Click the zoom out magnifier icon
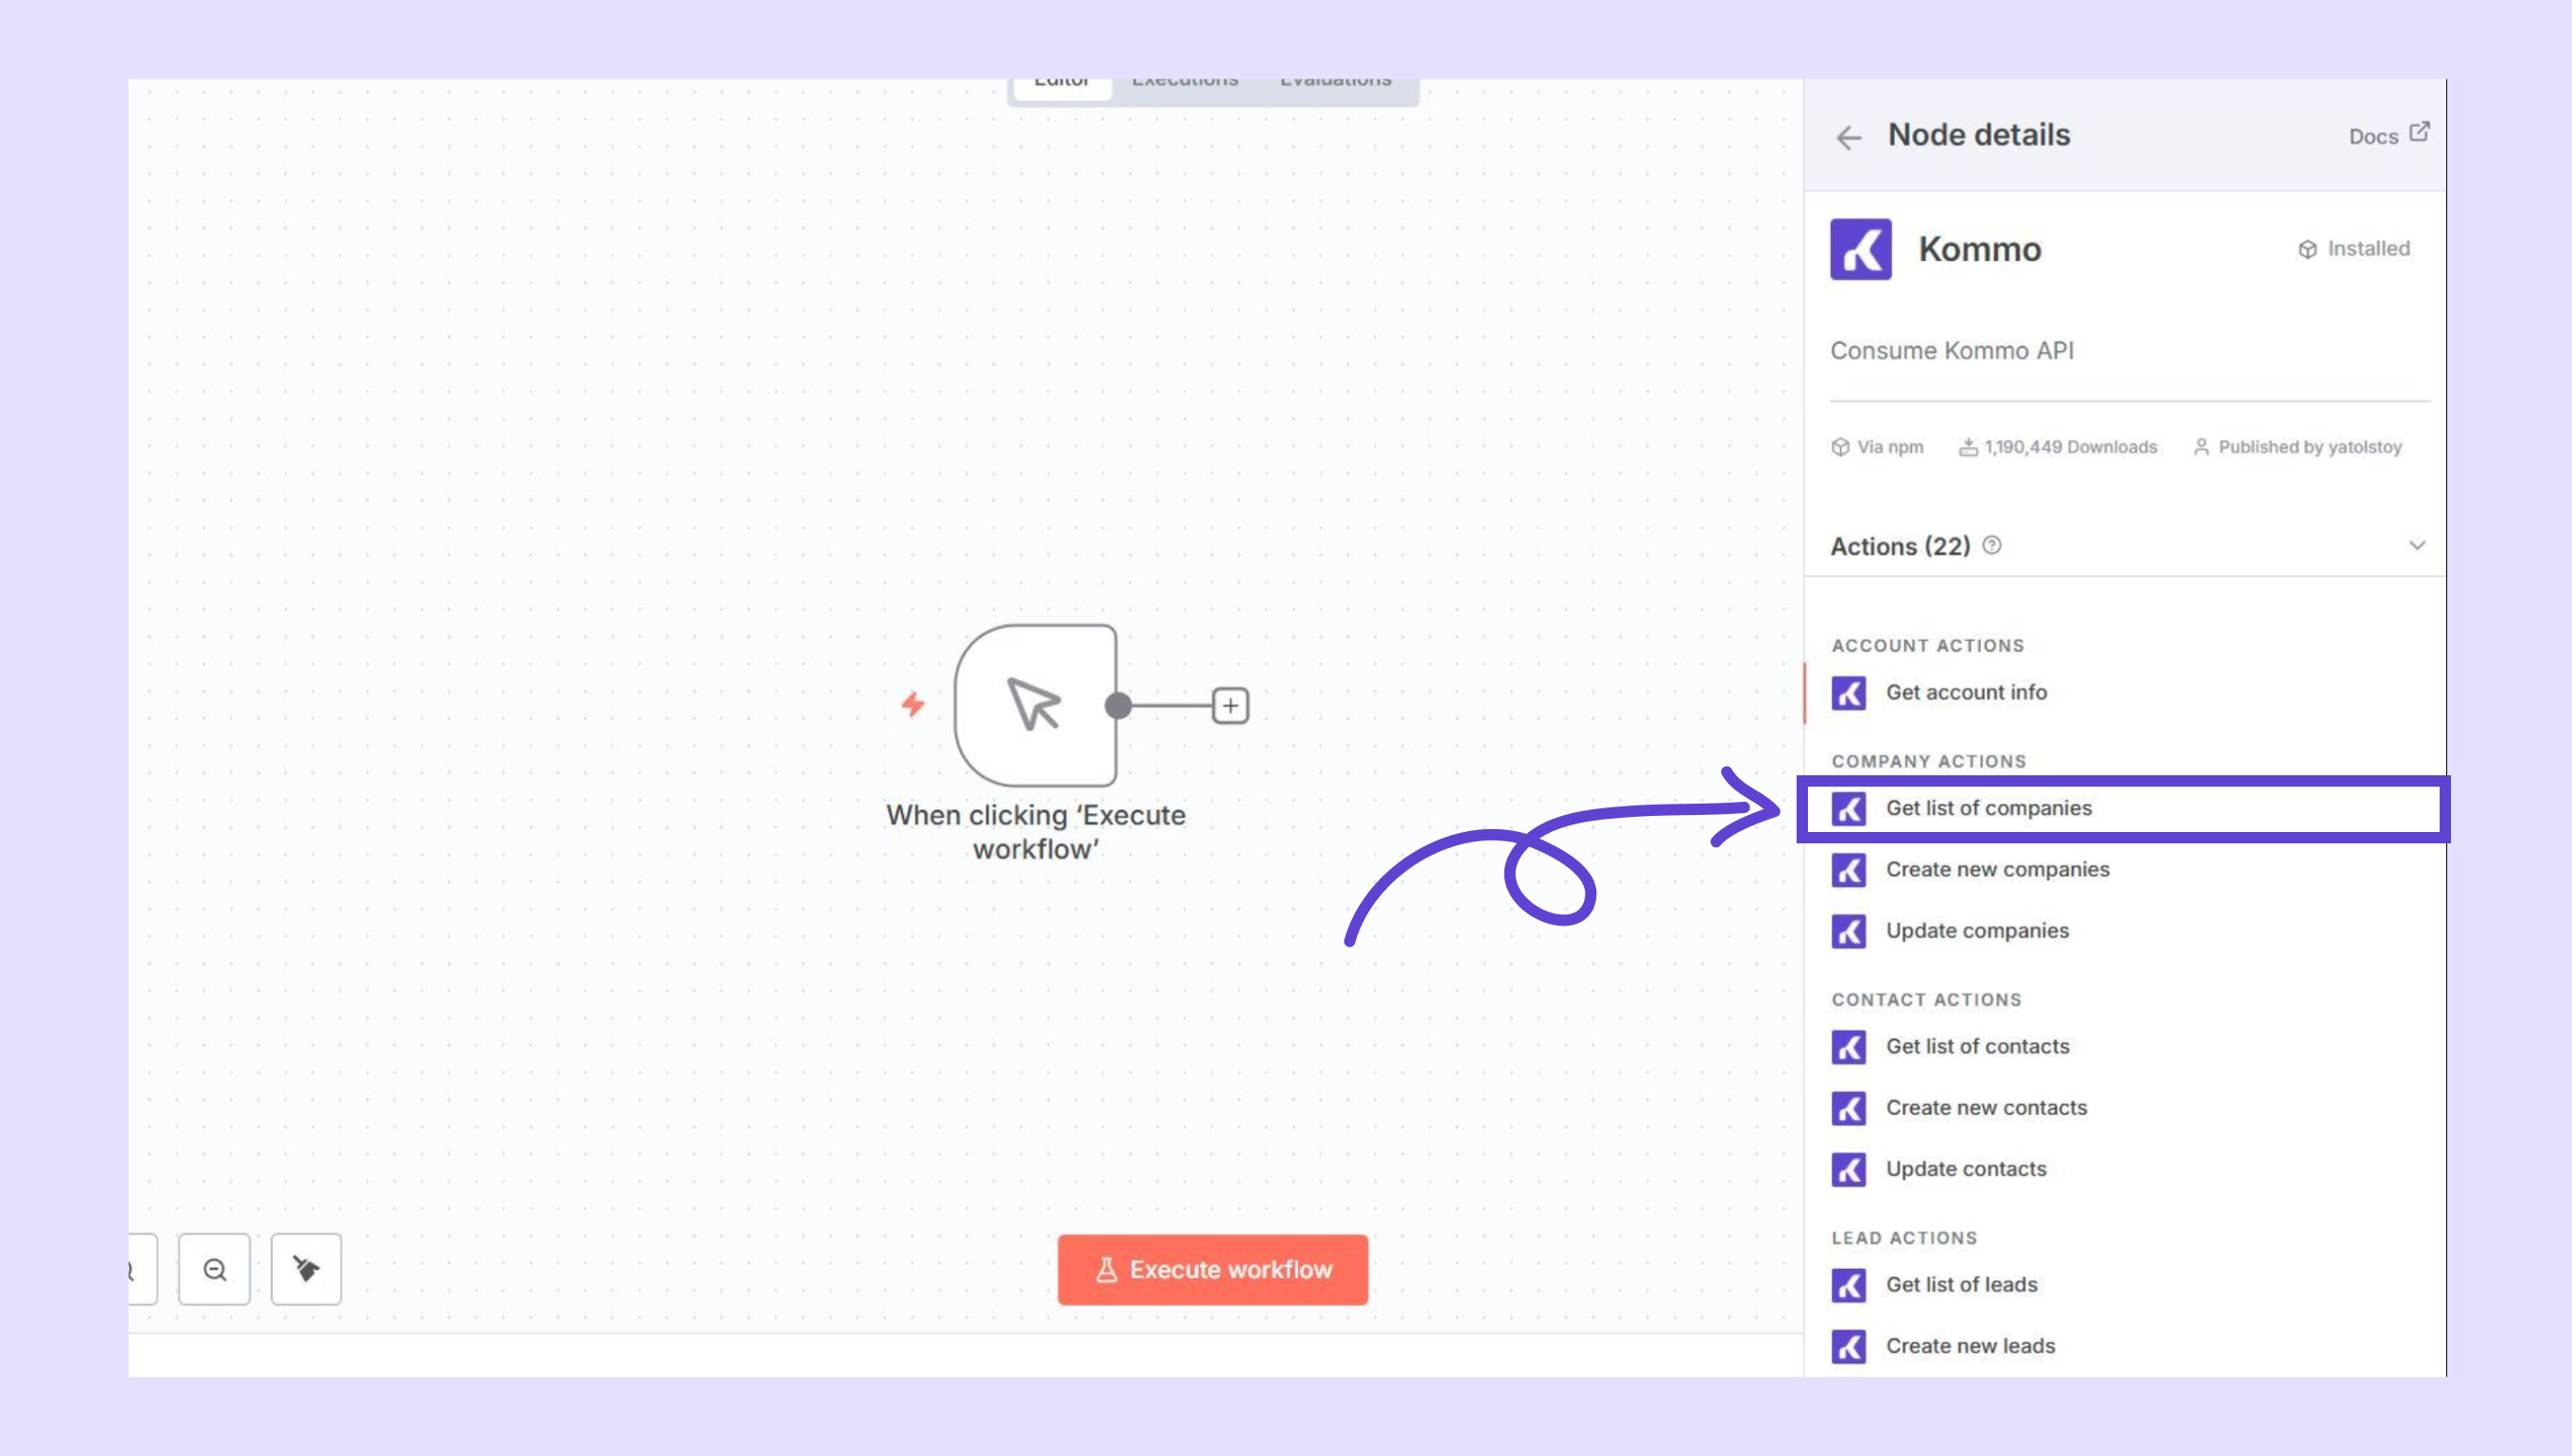2572x1456 pixels. (214, 1269)
